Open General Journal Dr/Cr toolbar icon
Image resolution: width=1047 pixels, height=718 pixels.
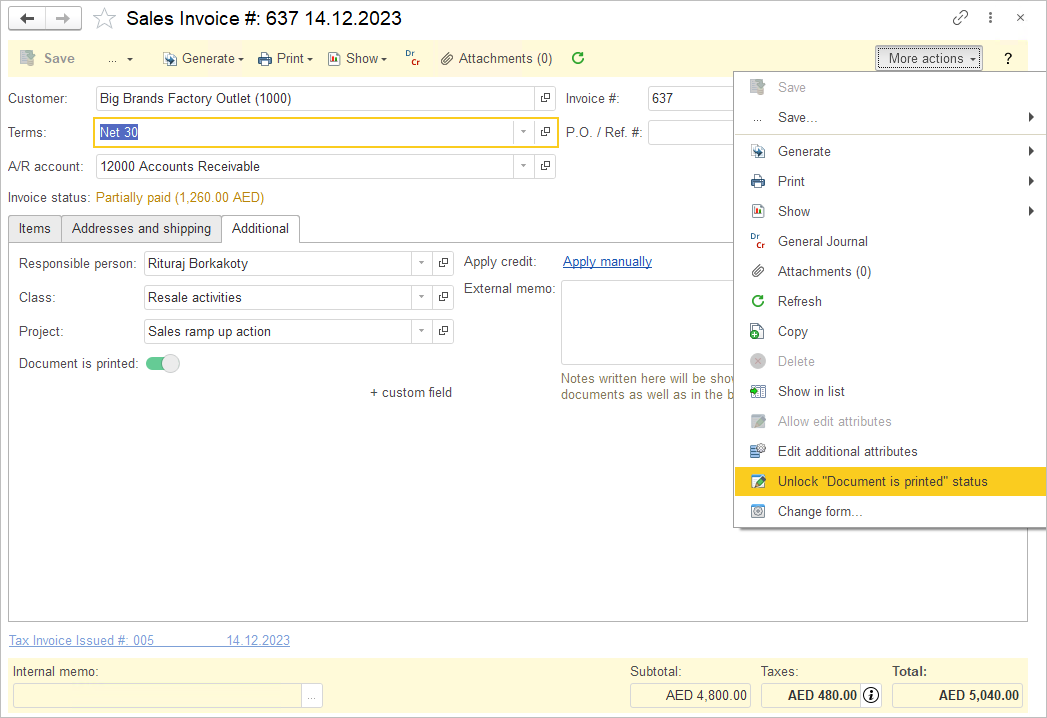[x=411, y=58]
